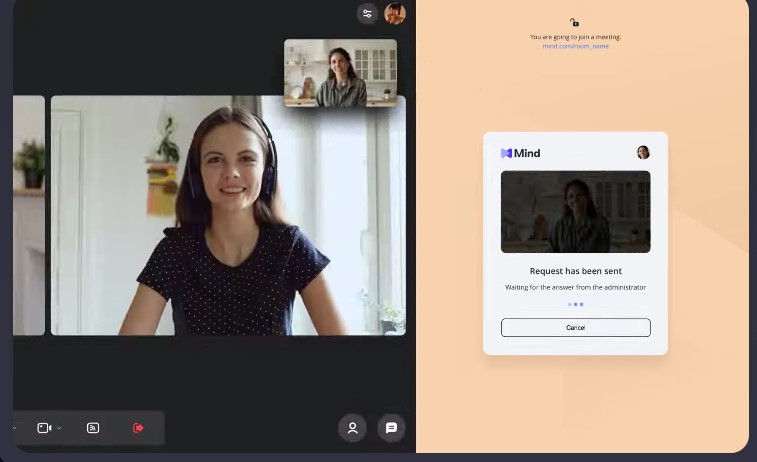Screen dimensions: 757x462
Task: Click the profile avatar in top bar
Action: (x=395, y=14)
